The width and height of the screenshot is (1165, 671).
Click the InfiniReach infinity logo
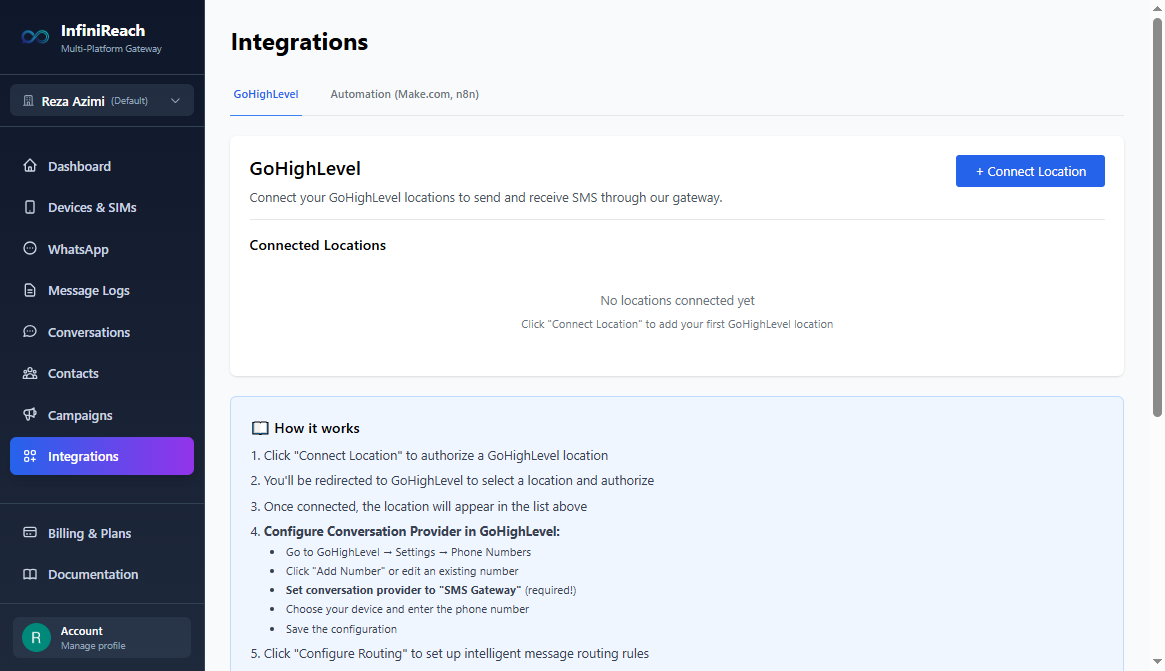coord(33,36)
